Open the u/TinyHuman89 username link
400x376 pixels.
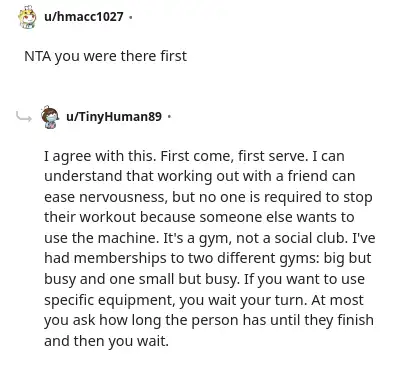[x=114, y=117]
